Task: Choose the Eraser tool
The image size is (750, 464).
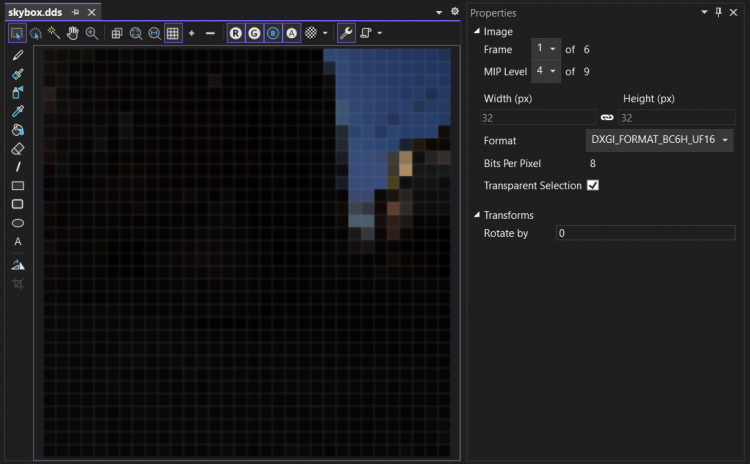Action: pos(18,148)
